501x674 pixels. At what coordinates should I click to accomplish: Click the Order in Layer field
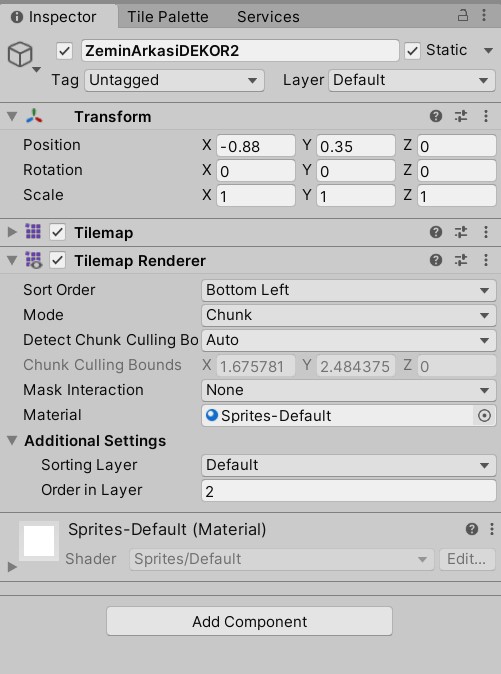(348, 490)
